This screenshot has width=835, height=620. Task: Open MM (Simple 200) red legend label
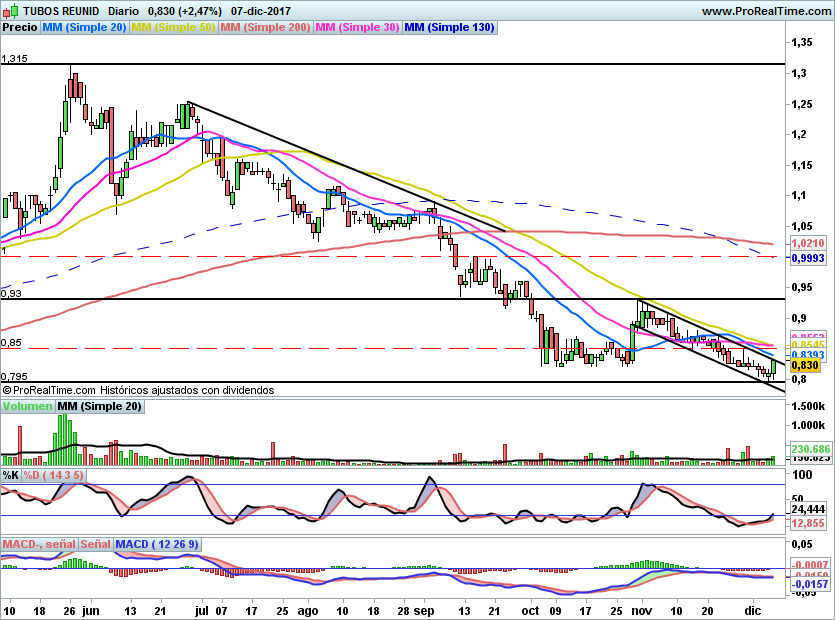coord(265,27)
